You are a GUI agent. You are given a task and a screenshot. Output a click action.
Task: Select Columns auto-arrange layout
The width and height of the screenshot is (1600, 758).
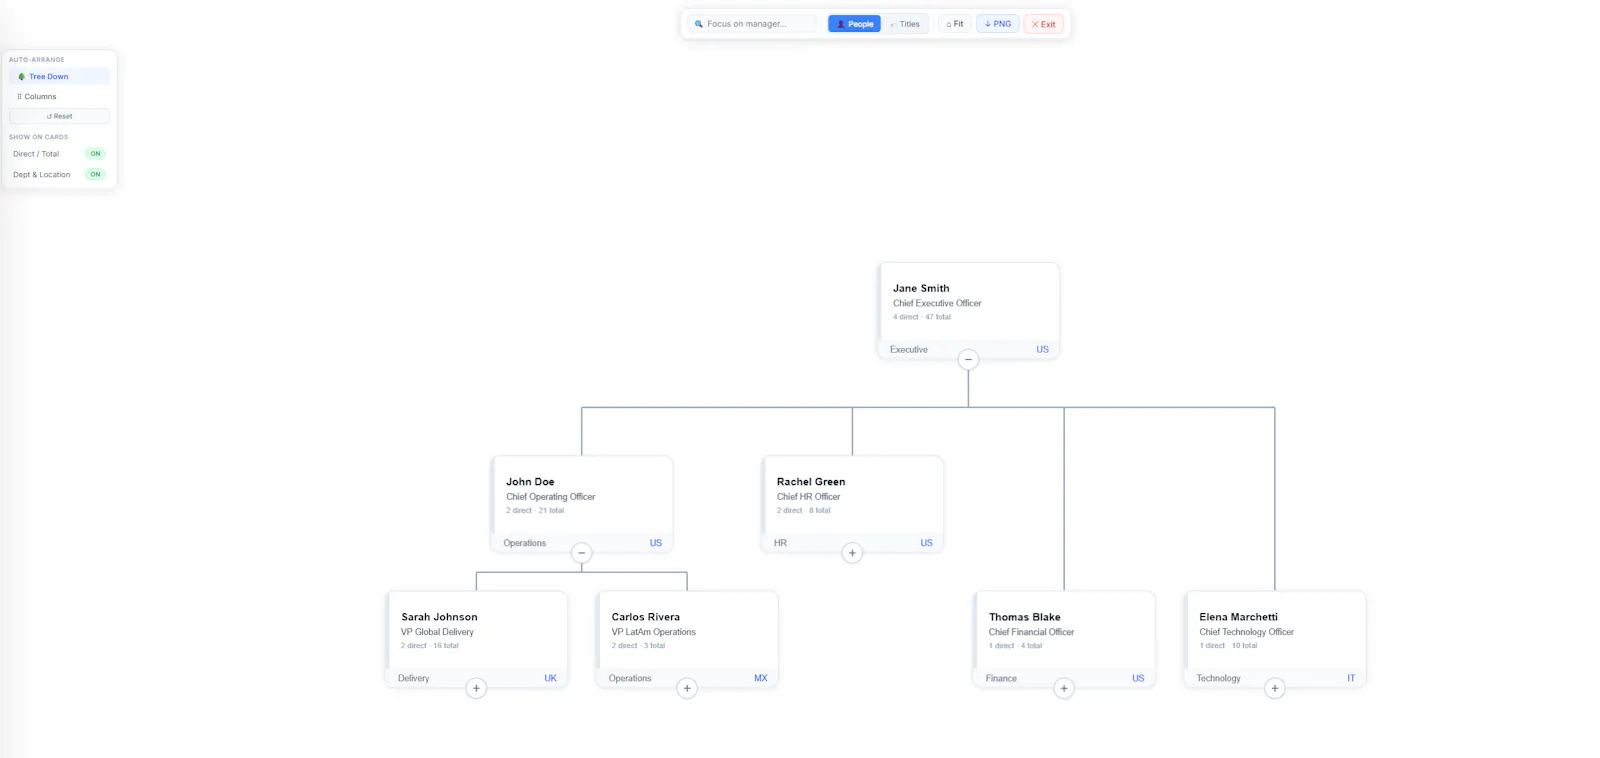click(x=59, y=96)
